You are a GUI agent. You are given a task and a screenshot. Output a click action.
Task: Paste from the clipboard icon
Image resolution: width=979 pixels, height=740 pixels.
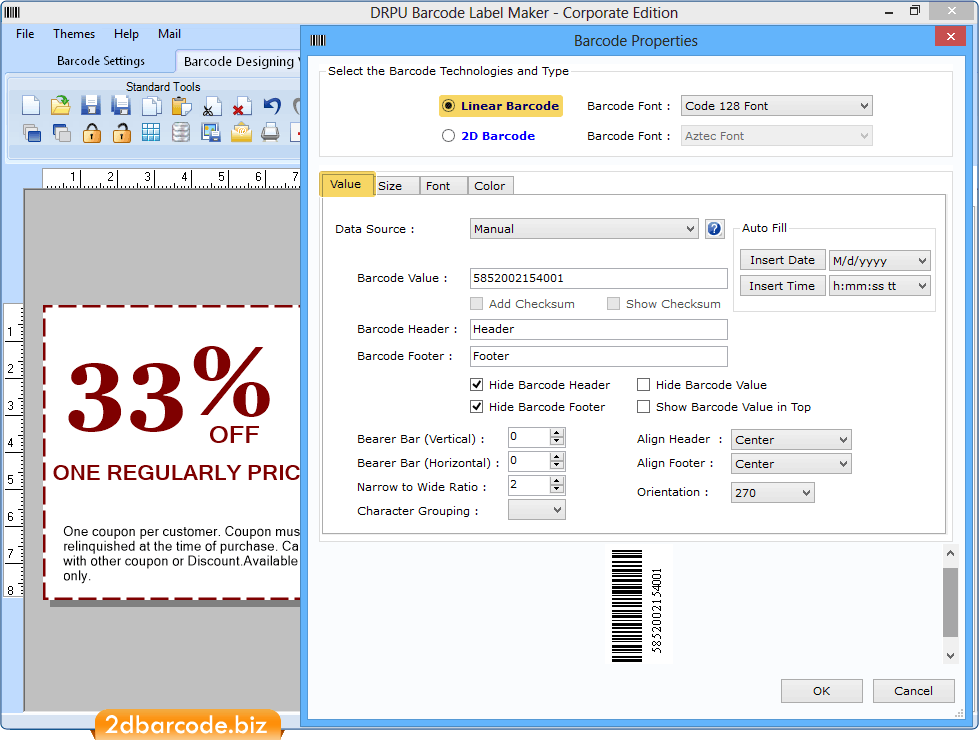tap(181, 106)
